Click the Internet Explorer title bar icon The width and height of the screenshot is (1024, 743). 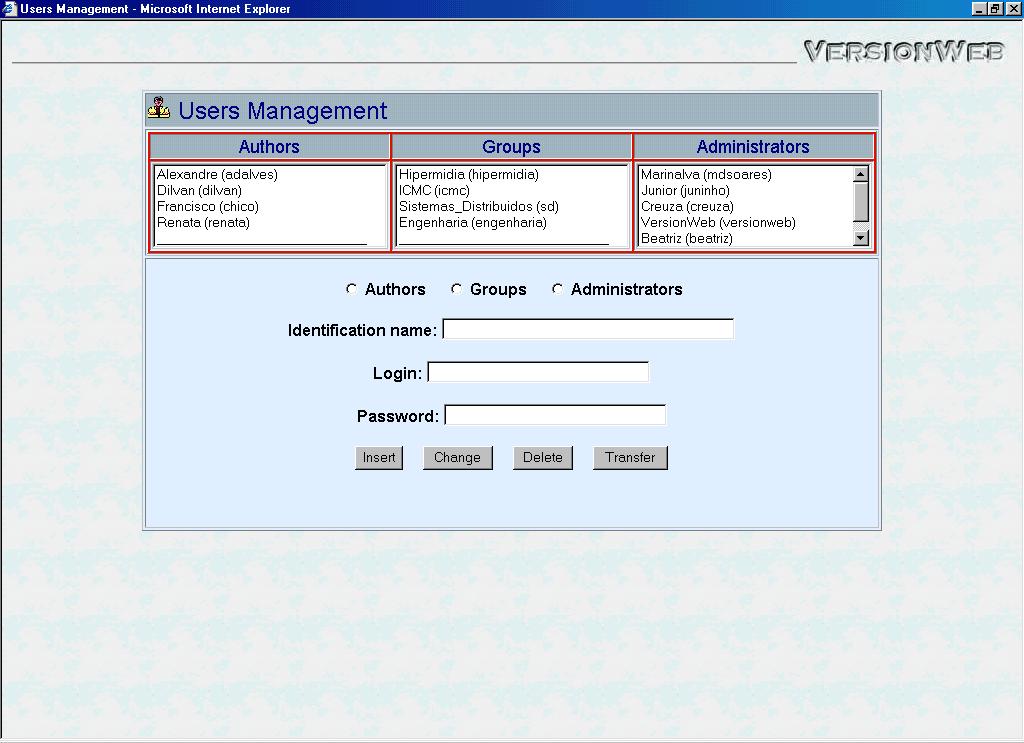click(10, 9)
